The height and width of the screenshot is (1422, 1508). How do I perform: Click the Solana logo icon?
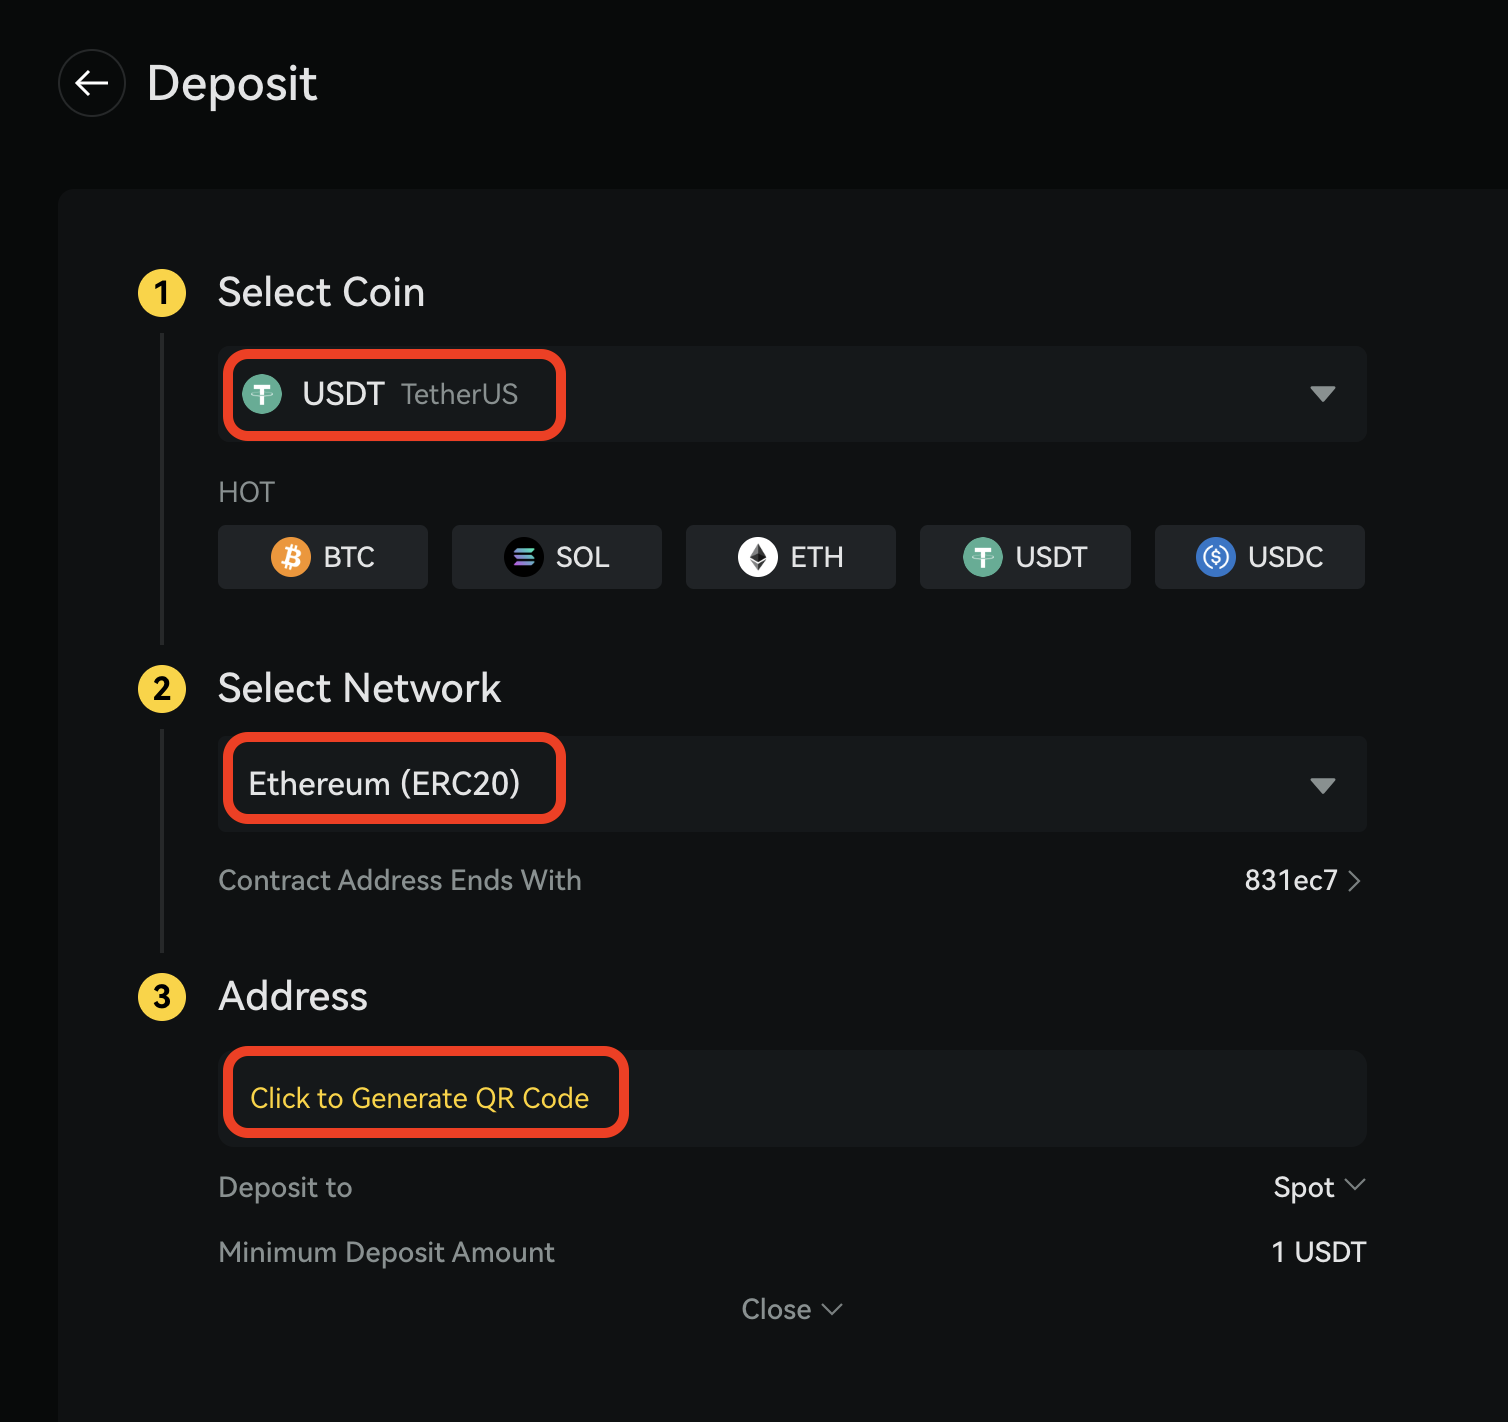tap(524, 557)
